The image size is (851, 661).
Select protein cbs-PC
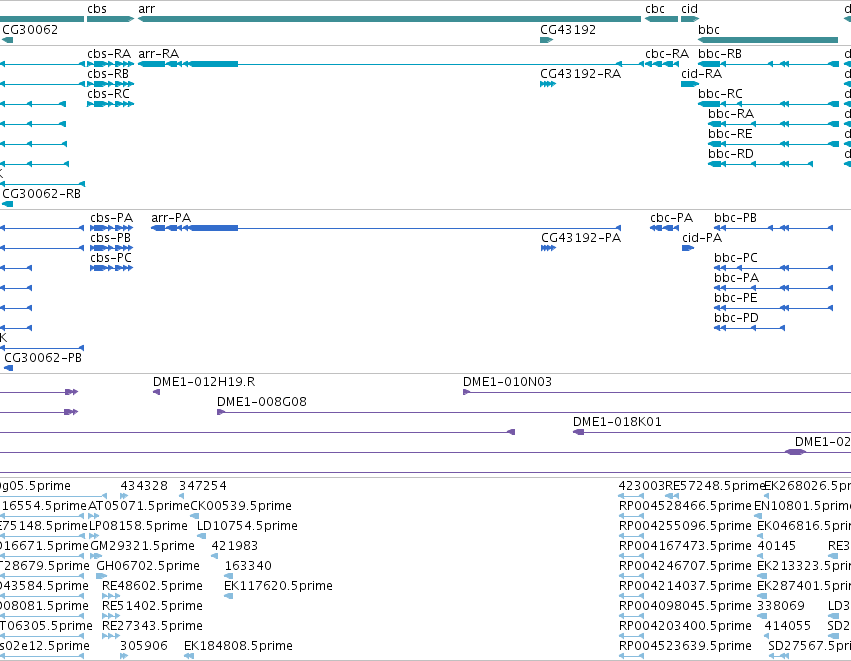pos(111,268)
